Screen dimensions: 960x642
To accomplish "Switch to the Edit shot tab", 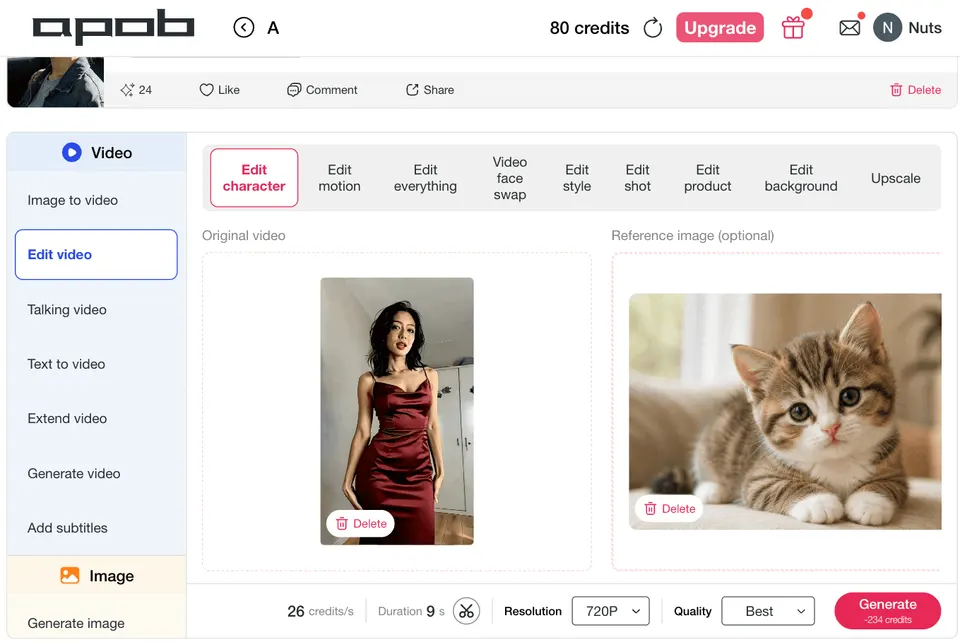I will [x=637, y=177].
